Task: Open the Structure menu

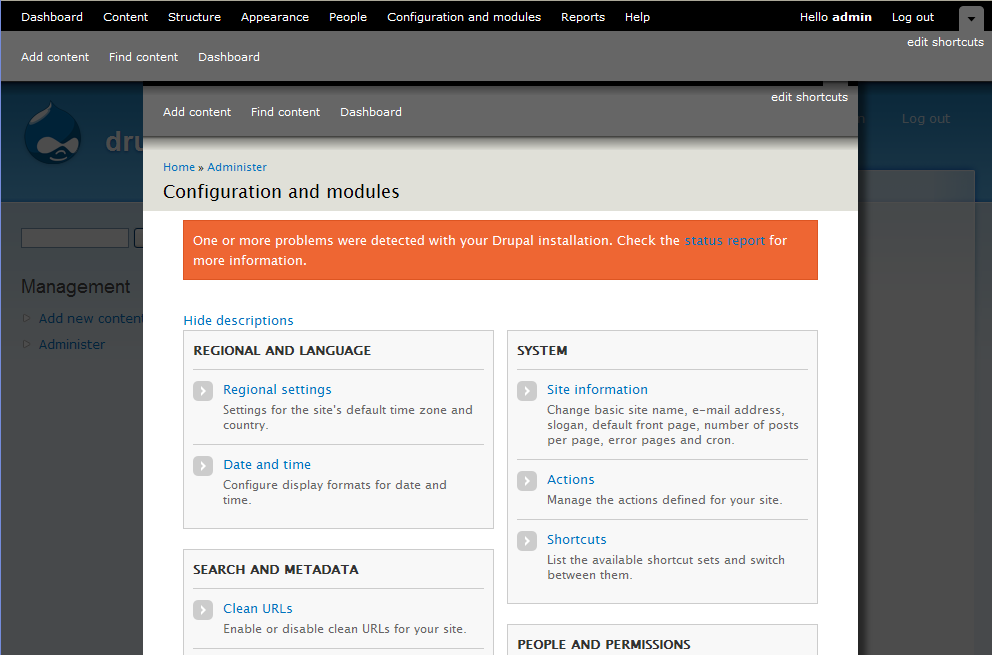Action: (194, 17)
